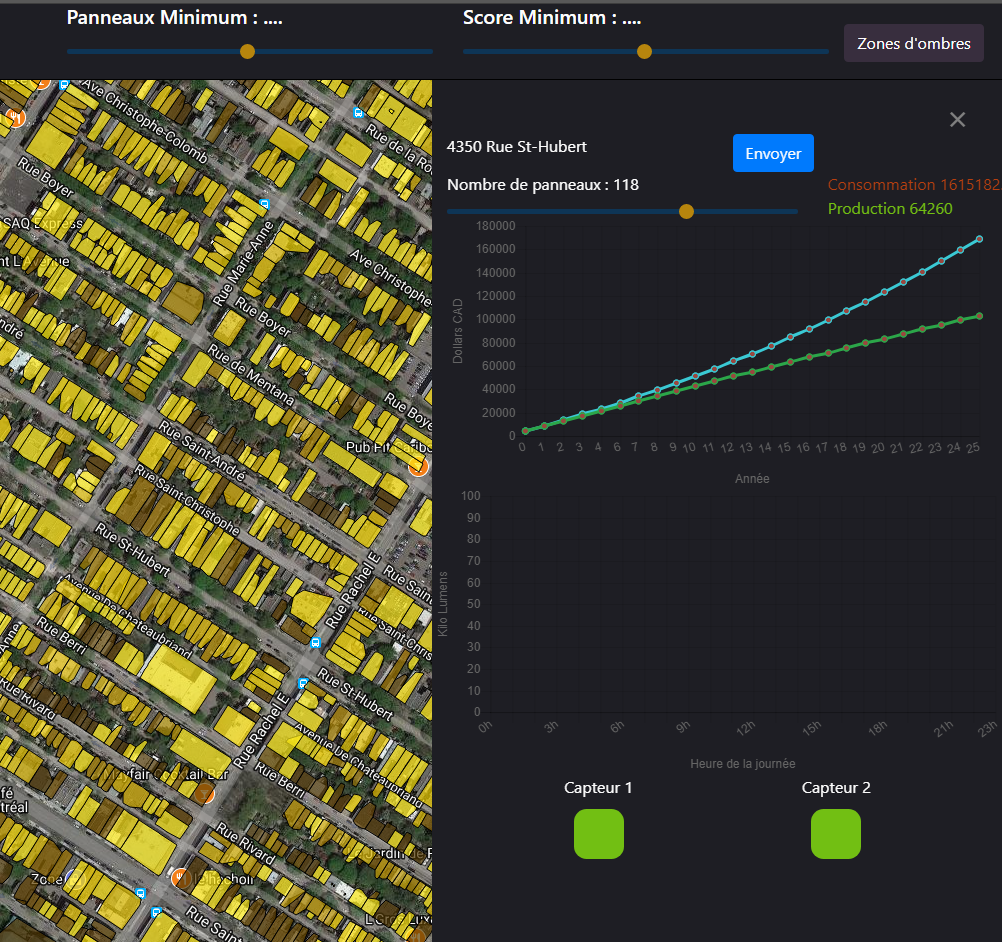Close the building details panel with X
Viewport: 1002px width, 942px height.
tap(957, 120)
